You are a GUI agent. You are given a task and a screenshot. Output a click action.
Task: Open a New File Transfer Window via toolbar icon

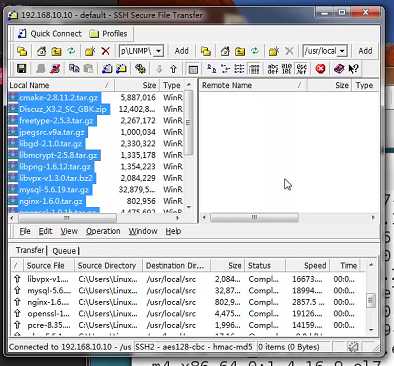[121, 69]
